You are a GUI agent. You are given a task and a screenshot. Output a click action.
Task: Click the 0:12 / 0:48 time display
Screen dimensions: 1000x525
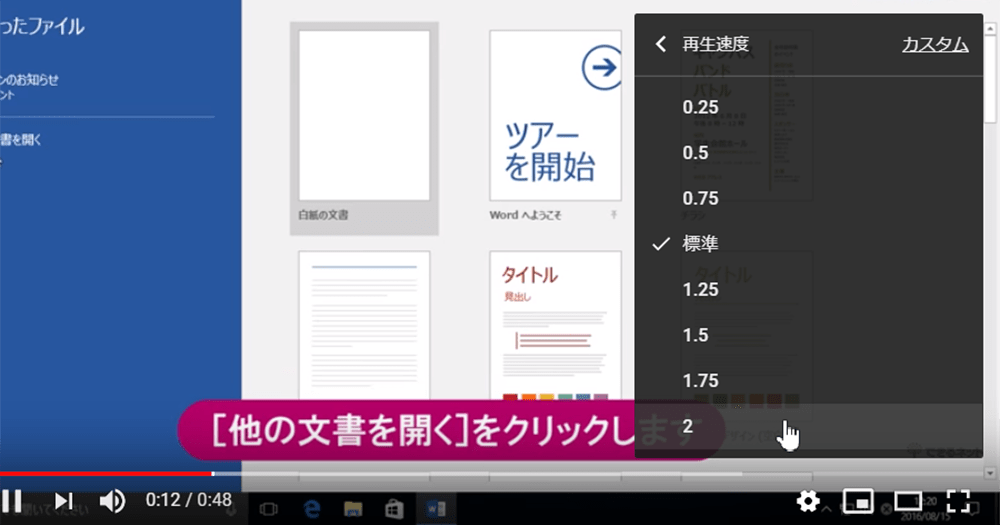point(189,499)
